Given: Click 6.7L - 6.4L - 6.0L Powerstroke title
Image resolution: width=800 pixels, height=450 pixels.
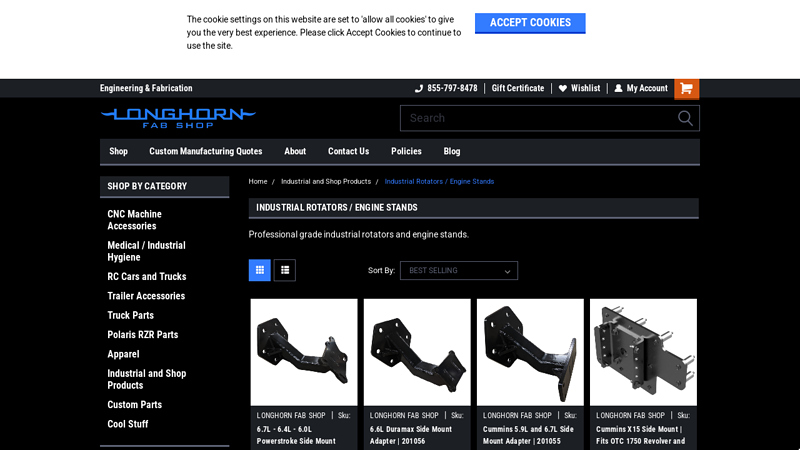Looking at the screenshot, I should [296, 435].
